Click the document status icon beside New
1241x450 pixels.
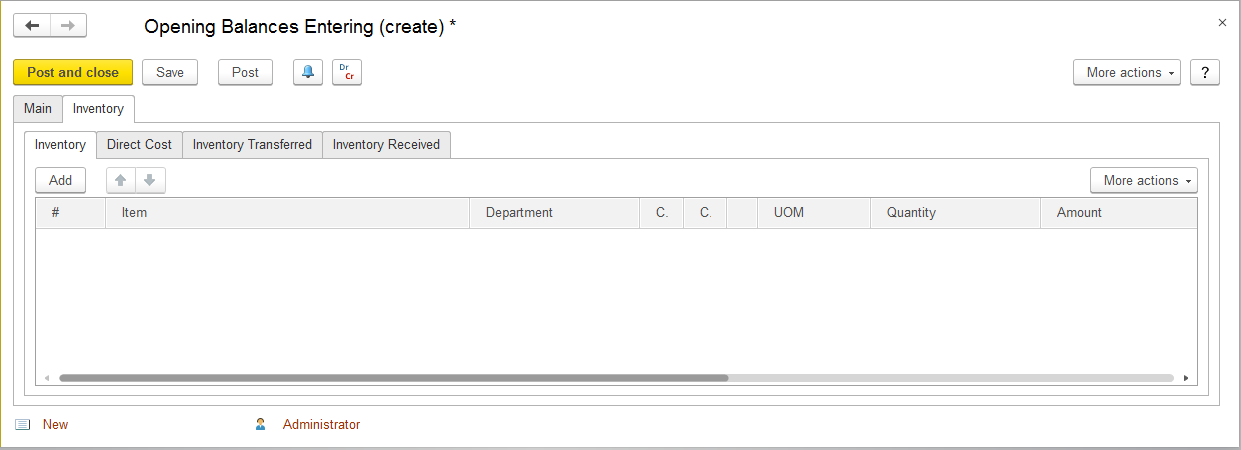[22, 425]
